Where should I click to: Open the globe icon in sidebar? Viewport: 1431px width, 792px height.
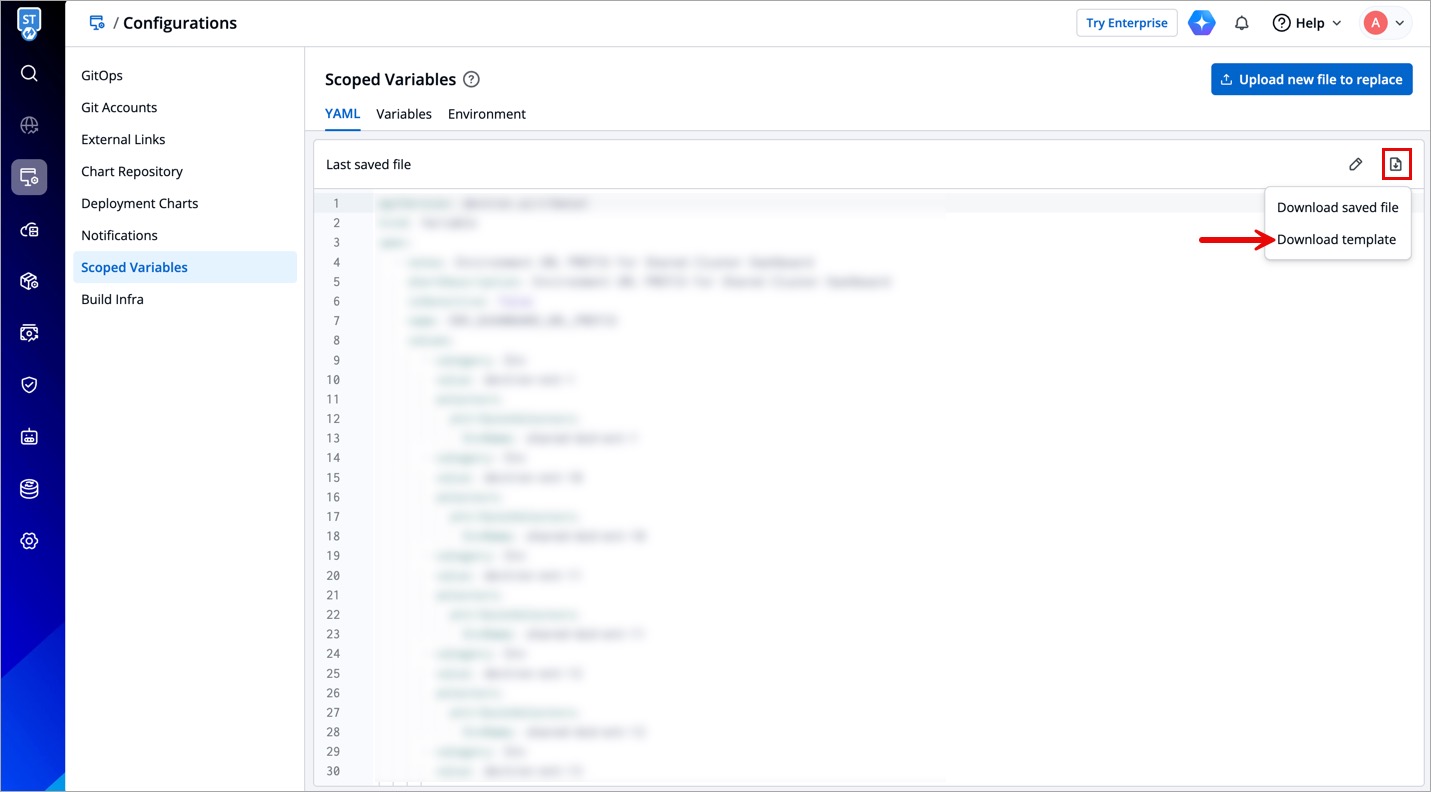pyautogui.click(x=29, y=125)
